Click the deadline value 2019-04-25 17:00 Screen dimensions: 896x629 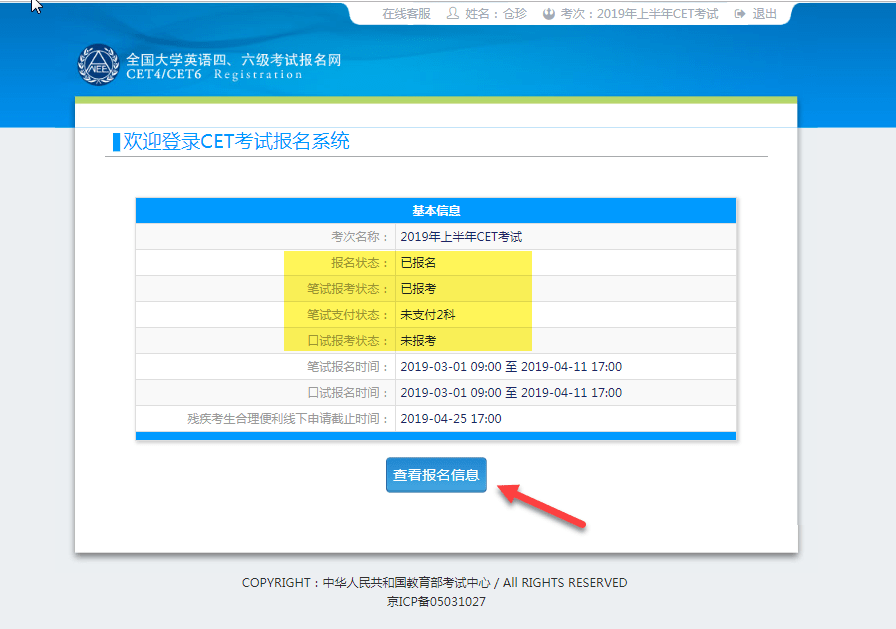pyautogui.click(x=451, y=419)
